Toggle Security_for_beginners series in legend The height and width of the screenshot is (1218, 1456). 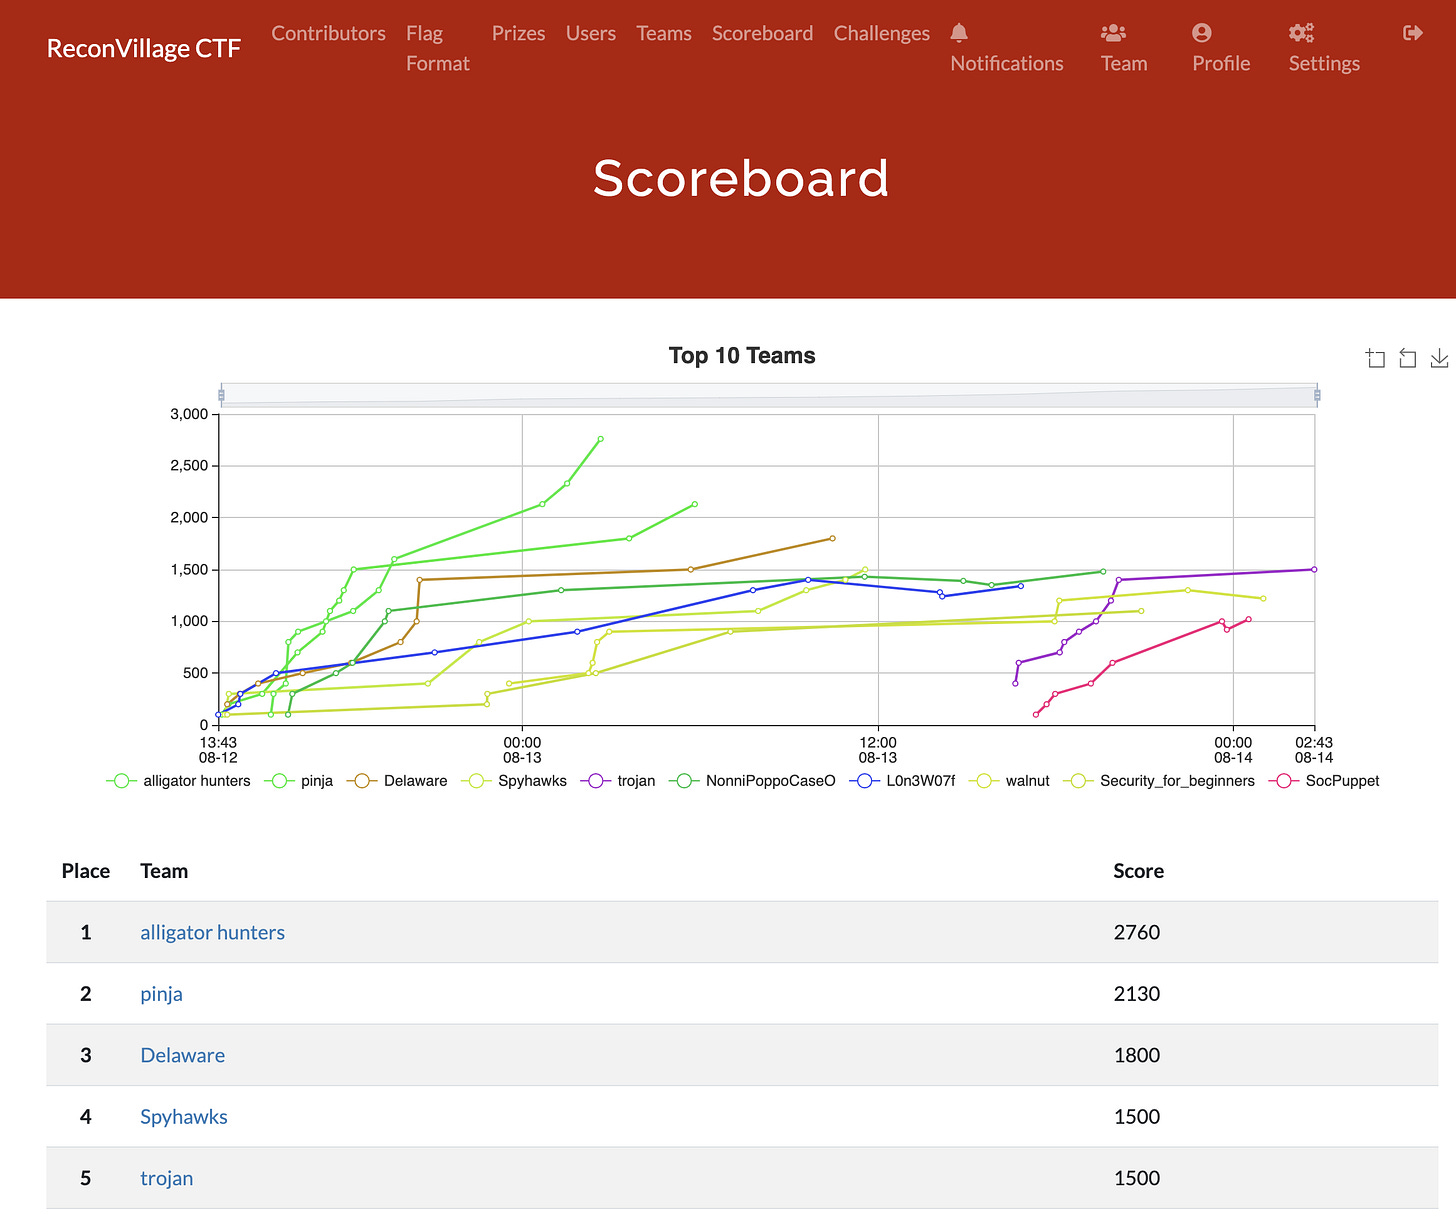tap(1159, 781)
